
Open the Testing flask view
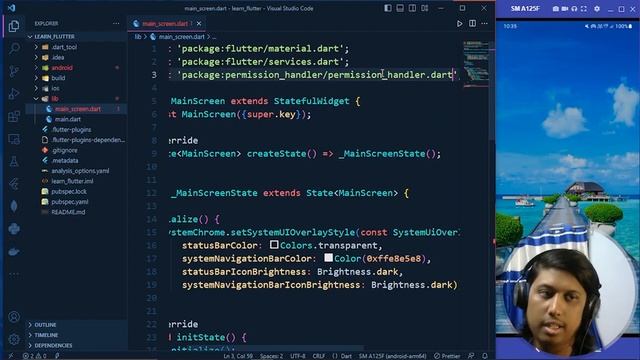(x=14, y=162)
